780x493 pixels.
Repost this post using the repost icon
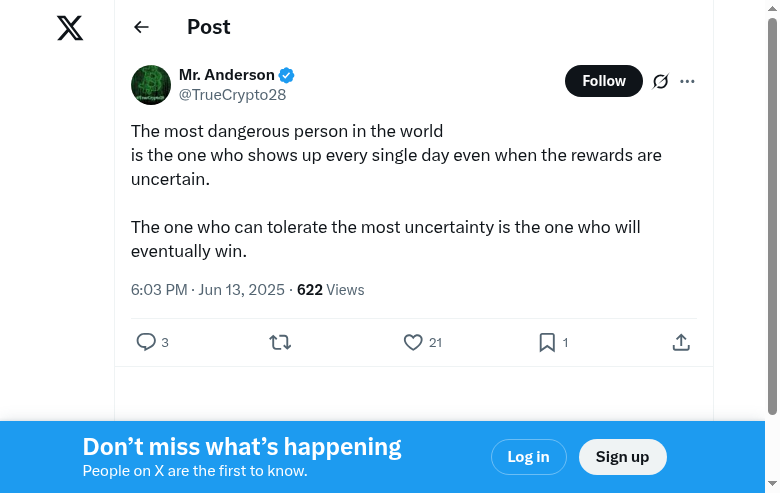280,342
